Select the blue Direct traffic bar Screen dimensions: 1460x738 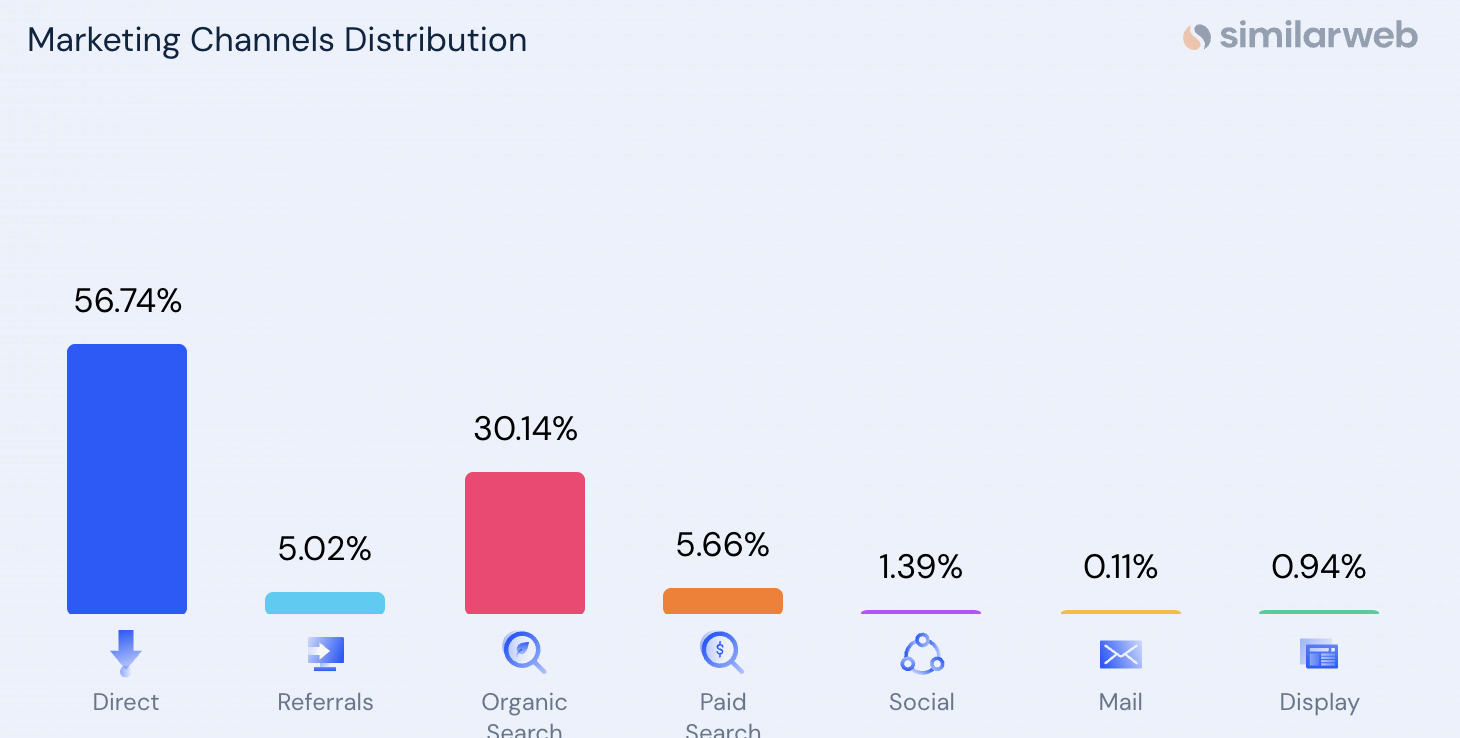tap(127, 479)
